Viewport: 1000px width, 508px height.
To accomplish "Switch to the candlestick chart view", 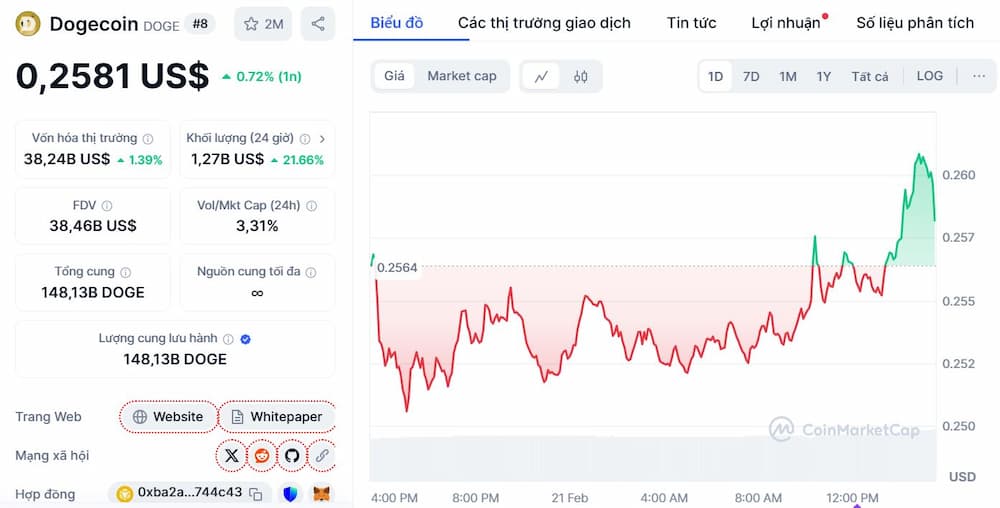I will coord(580,76).
